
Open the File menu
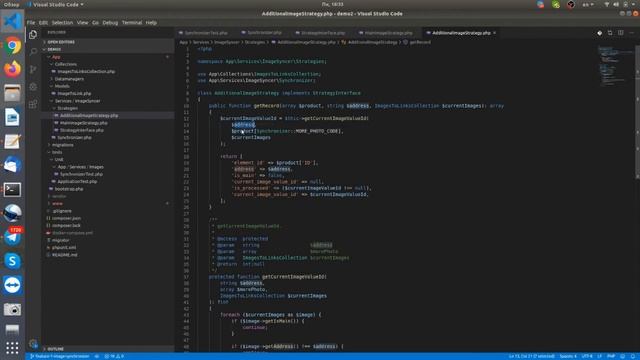[31, 23]
